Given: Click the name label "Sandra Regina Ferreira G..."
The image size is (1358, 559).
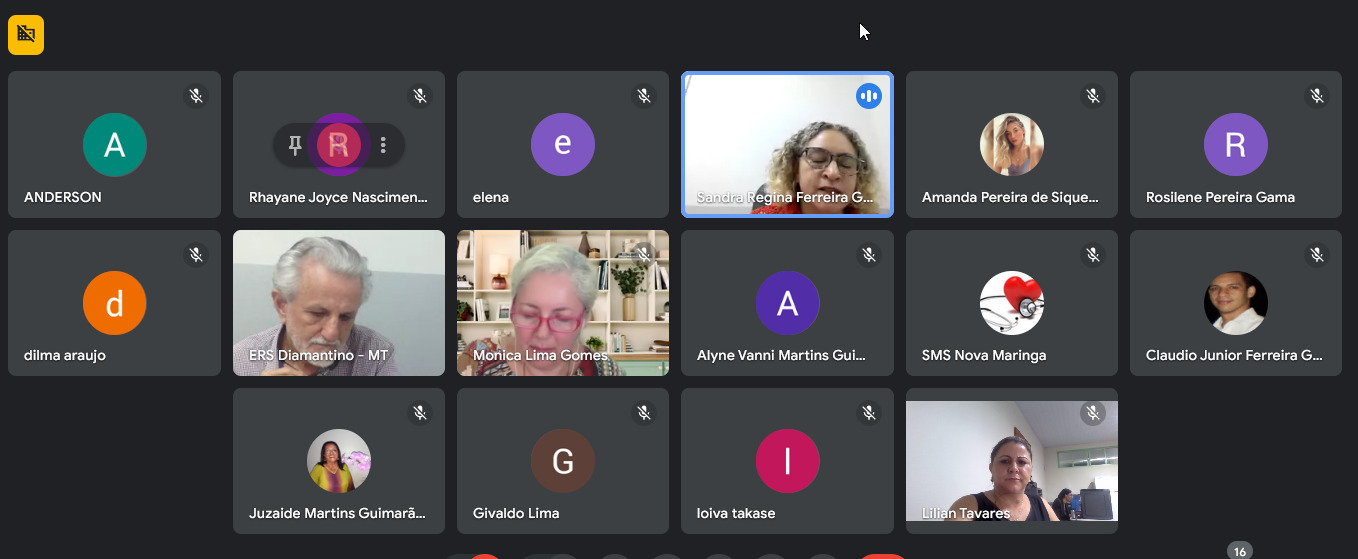Looking at the screenshot, I should [785, 197].
